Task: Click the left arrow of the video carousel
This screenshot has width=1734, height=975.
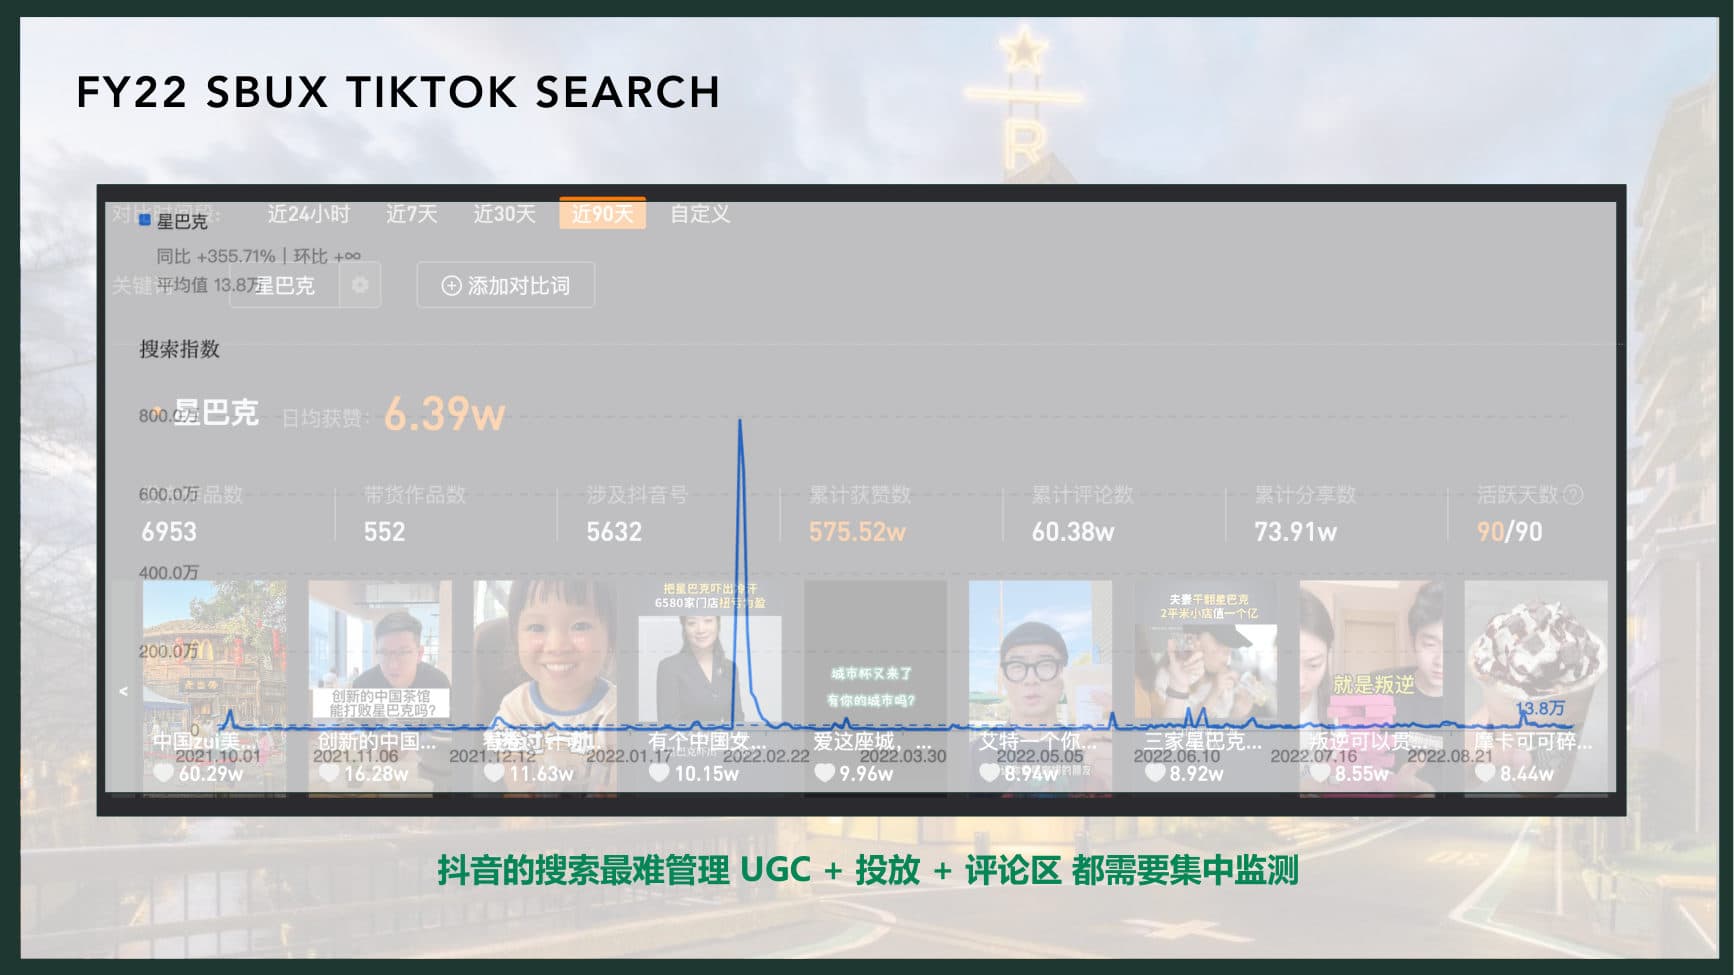Action: point(124,691)
